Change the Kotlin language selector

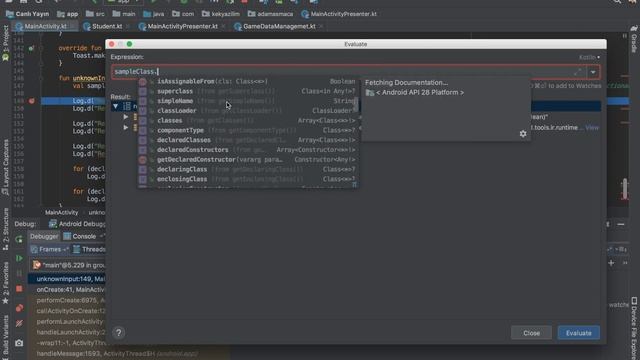click(x=589, y=57)
